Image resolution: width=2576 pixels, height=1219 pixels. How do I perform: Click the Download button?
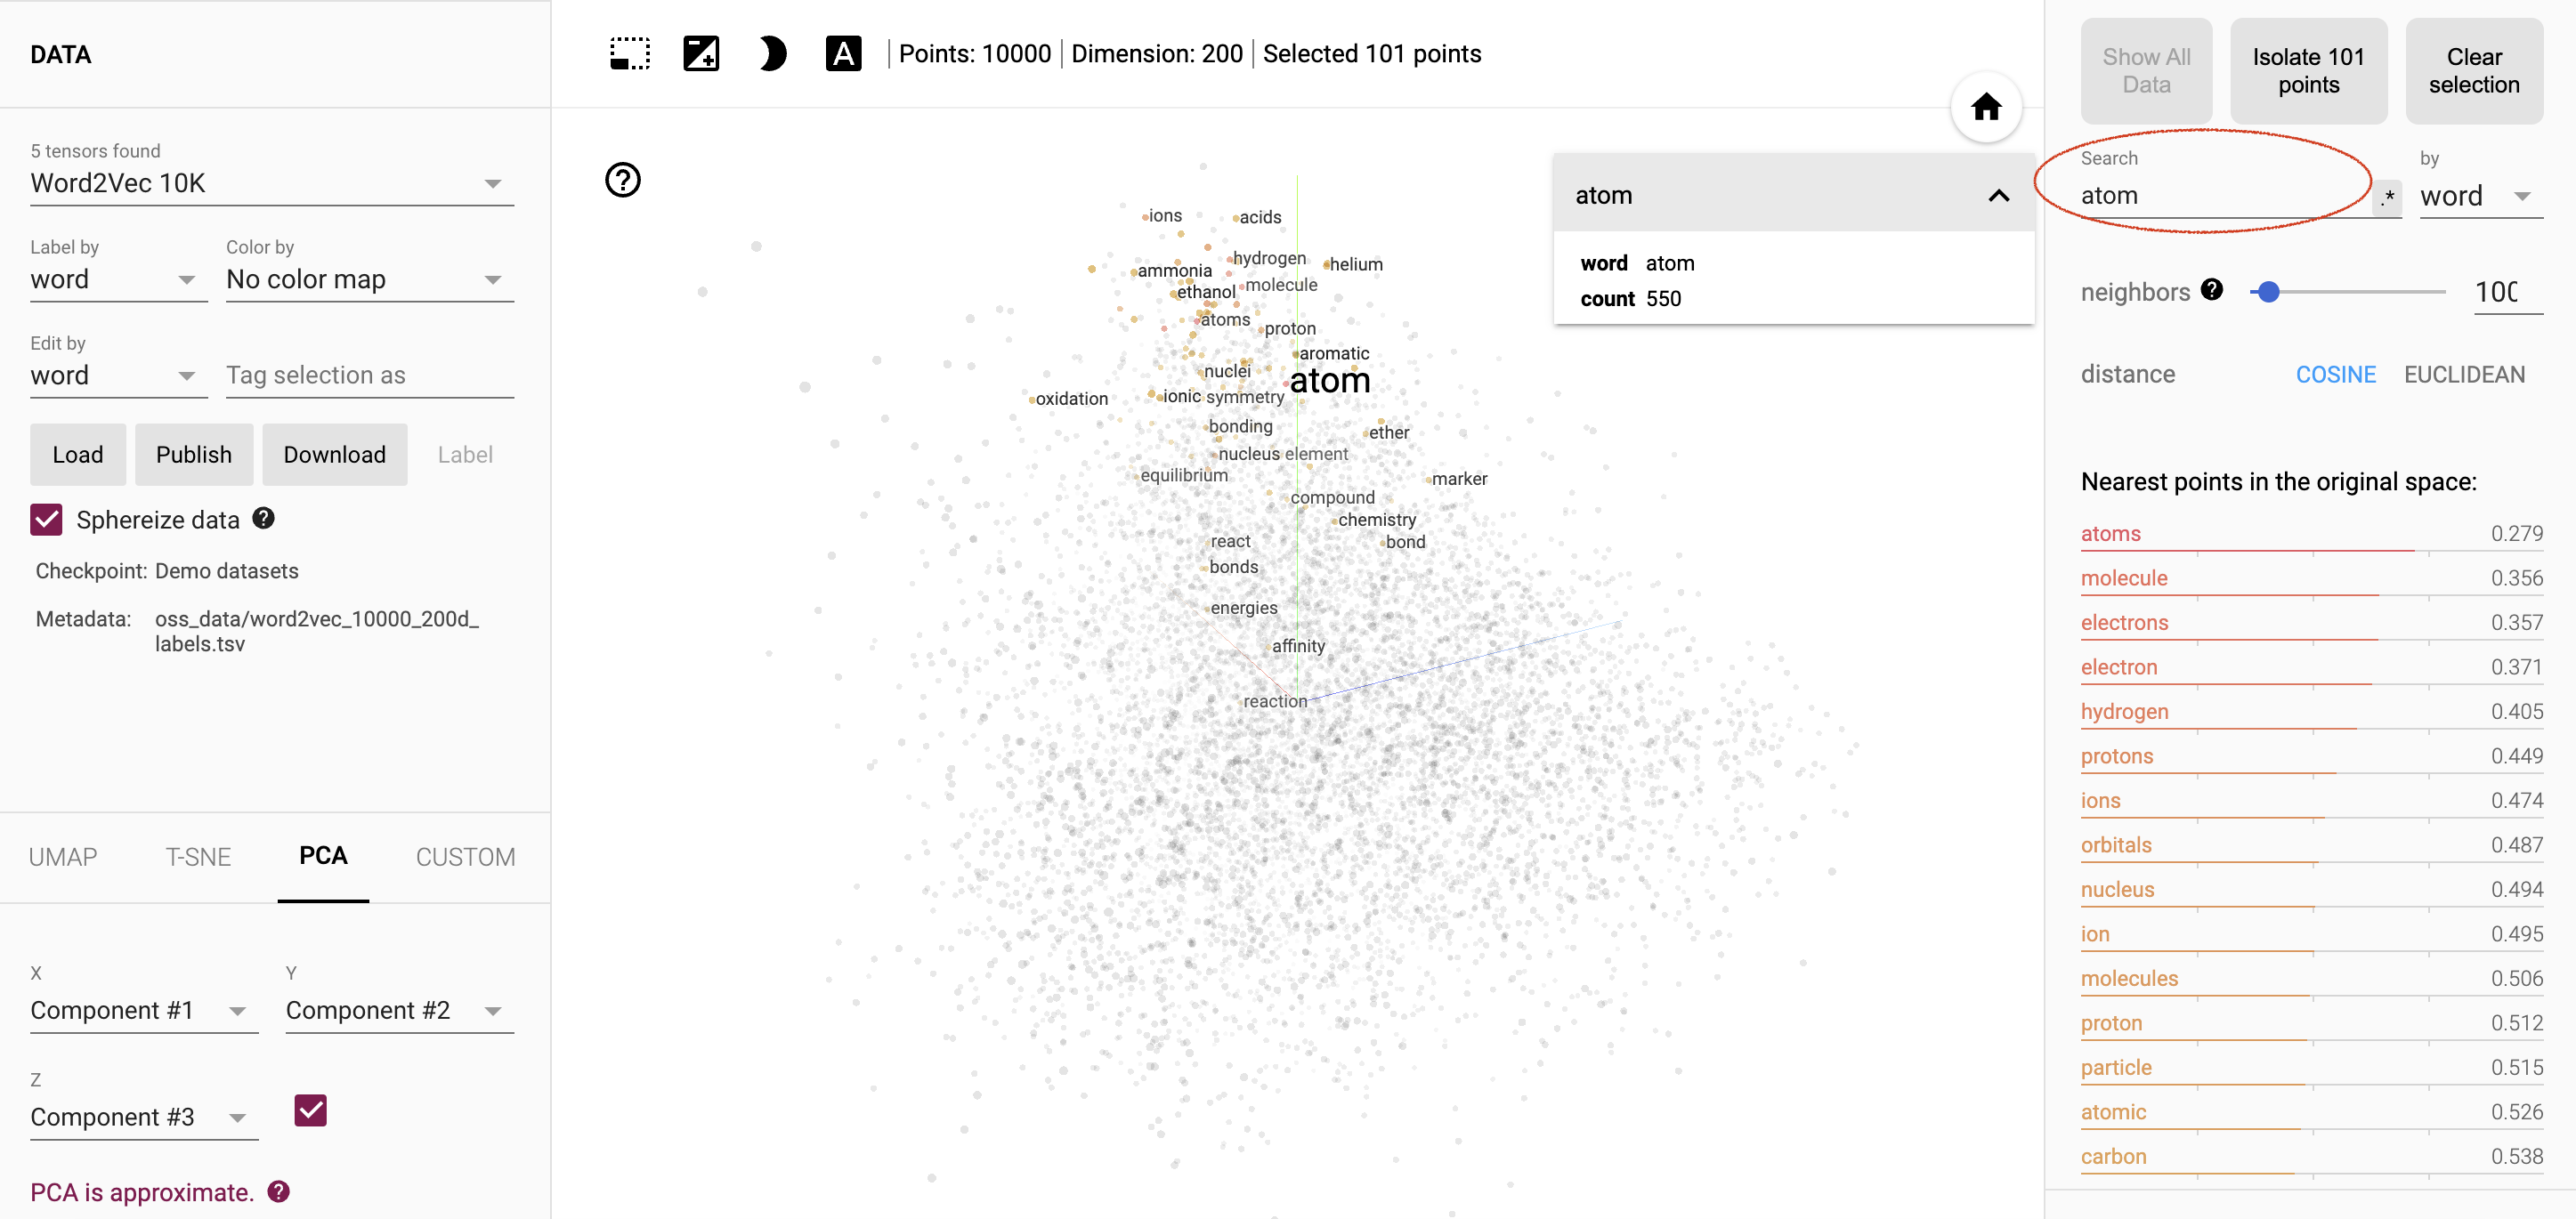[334, 454]
